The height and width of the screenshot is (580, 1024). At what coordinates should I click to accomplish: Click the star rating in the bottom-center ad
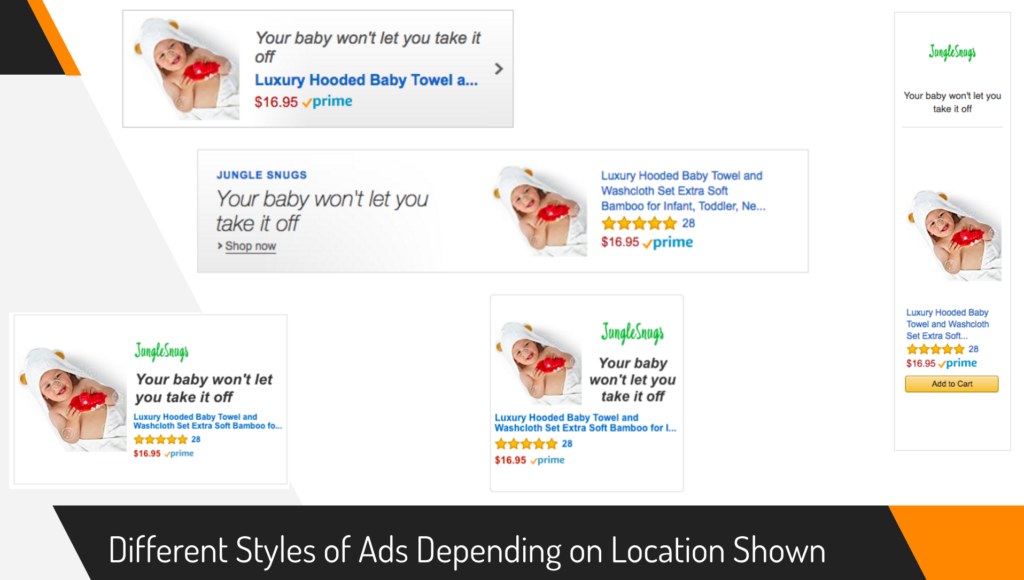tap(526, 444)
